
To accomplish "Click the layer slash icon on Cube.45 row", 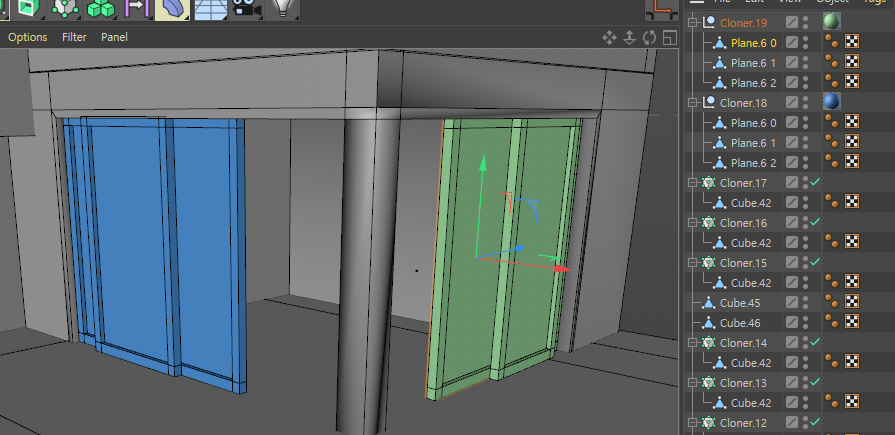I will [792, 303].
